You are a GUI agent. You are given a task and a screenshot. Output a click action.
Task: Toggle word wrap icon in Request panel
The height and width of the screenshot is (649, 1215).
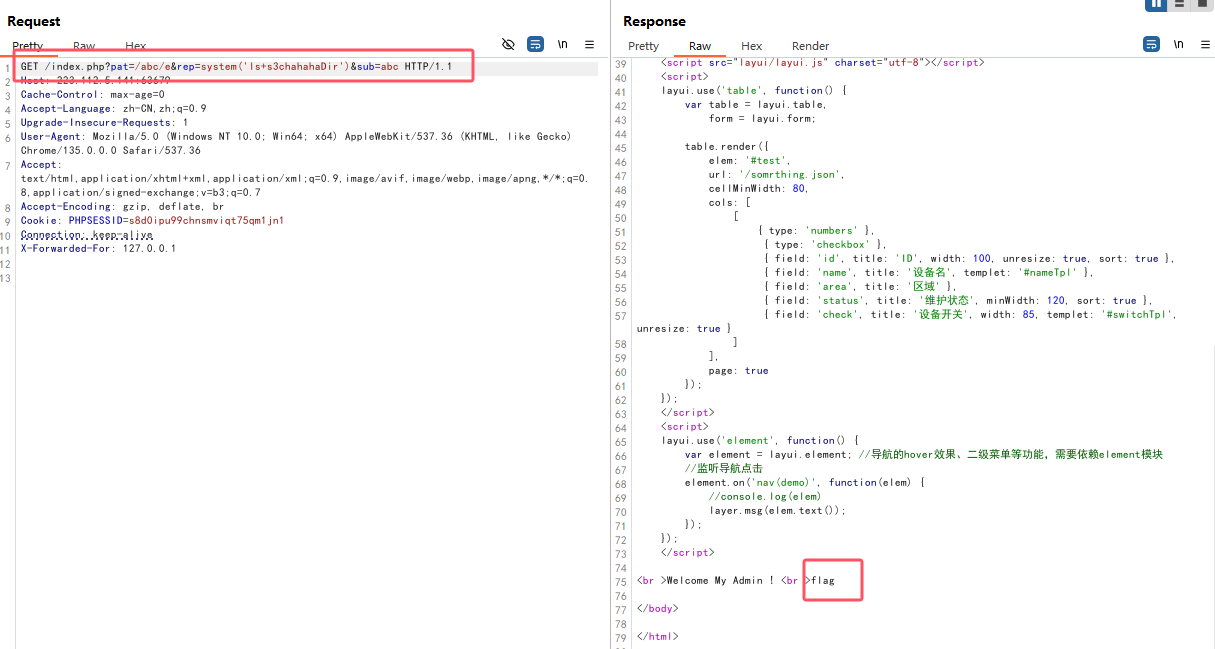(536, 44)
